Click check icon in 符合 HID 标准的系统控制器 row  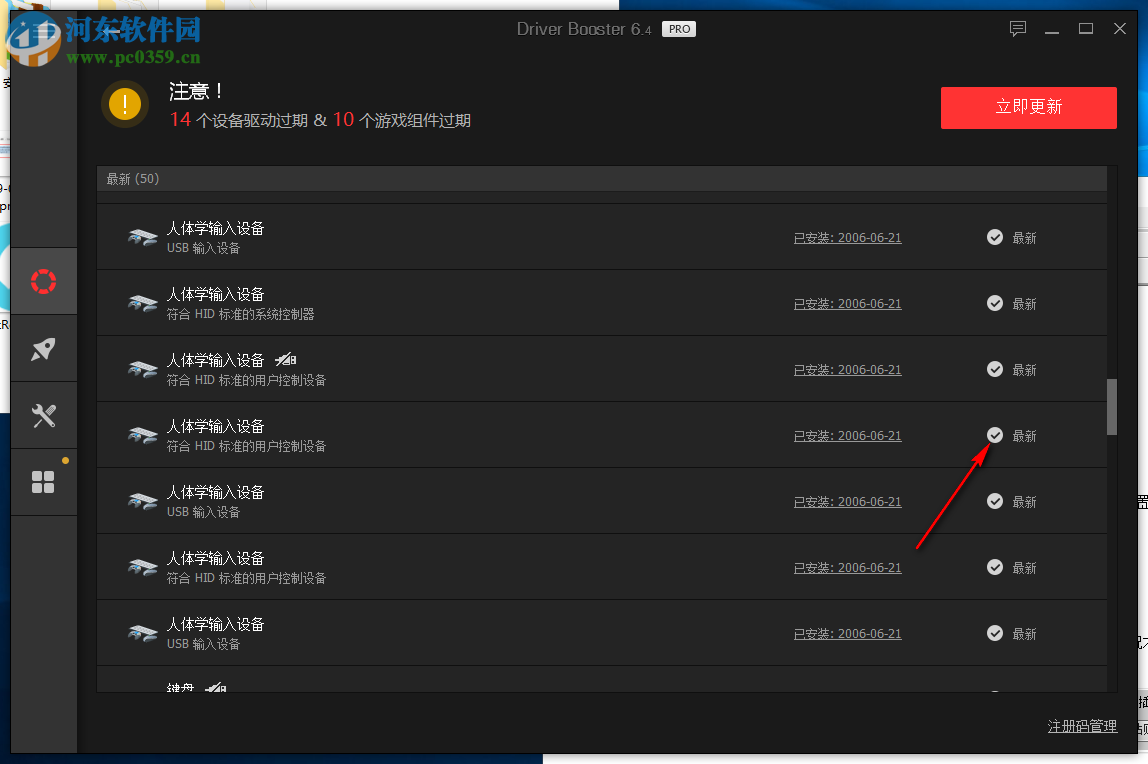pos(994,303)
